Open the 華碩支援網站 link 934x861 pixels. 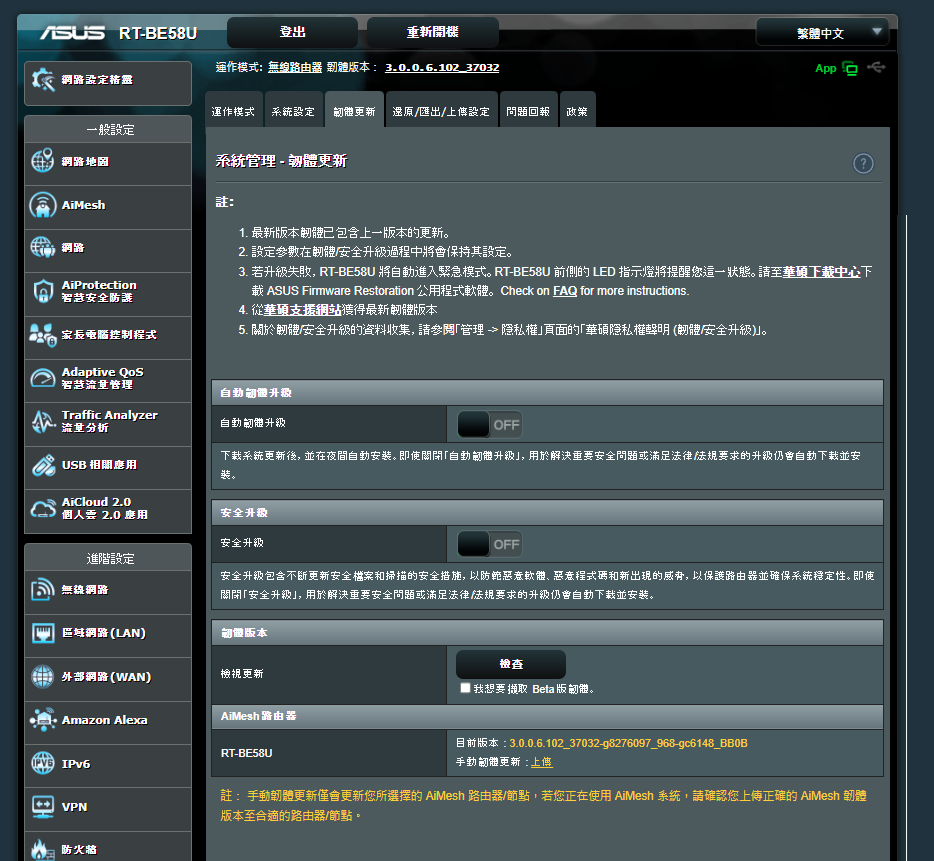pyautogui.click(x=303, y=310)
